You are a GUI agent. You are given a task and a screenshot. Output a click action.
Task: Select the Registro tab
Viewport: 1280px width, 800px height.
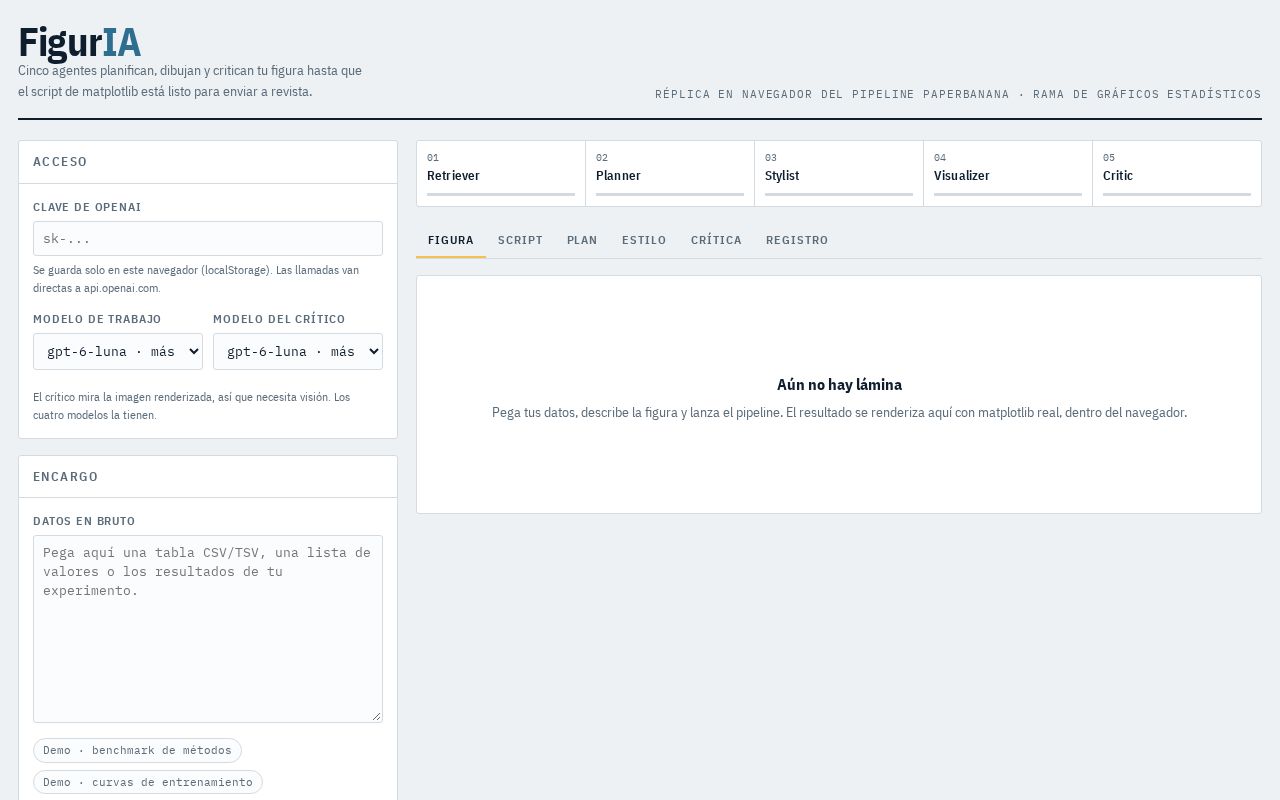point(797,240)
